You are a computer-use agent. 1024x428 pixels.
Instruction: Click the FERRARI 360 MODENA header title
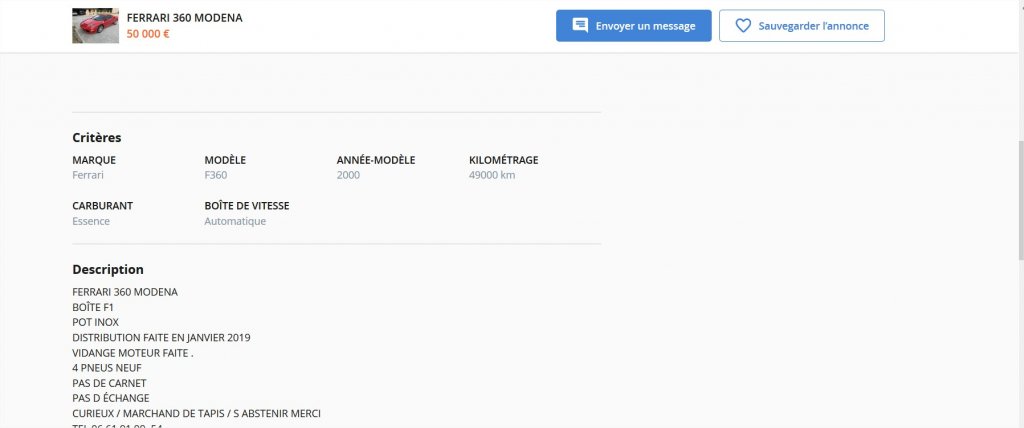184,18
